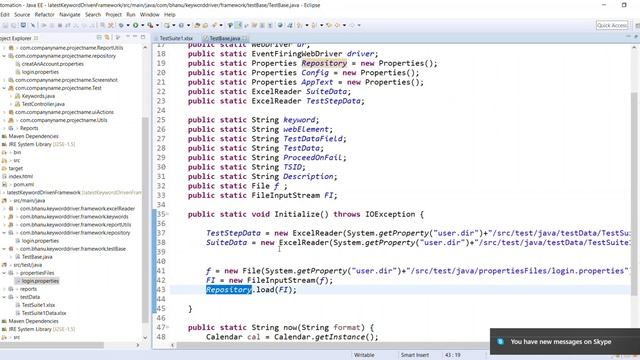Image resolution: width=640 pixels, height=360 pixels.
Task: Select the src/main/java source folder
Action: (x=29, y=201)
